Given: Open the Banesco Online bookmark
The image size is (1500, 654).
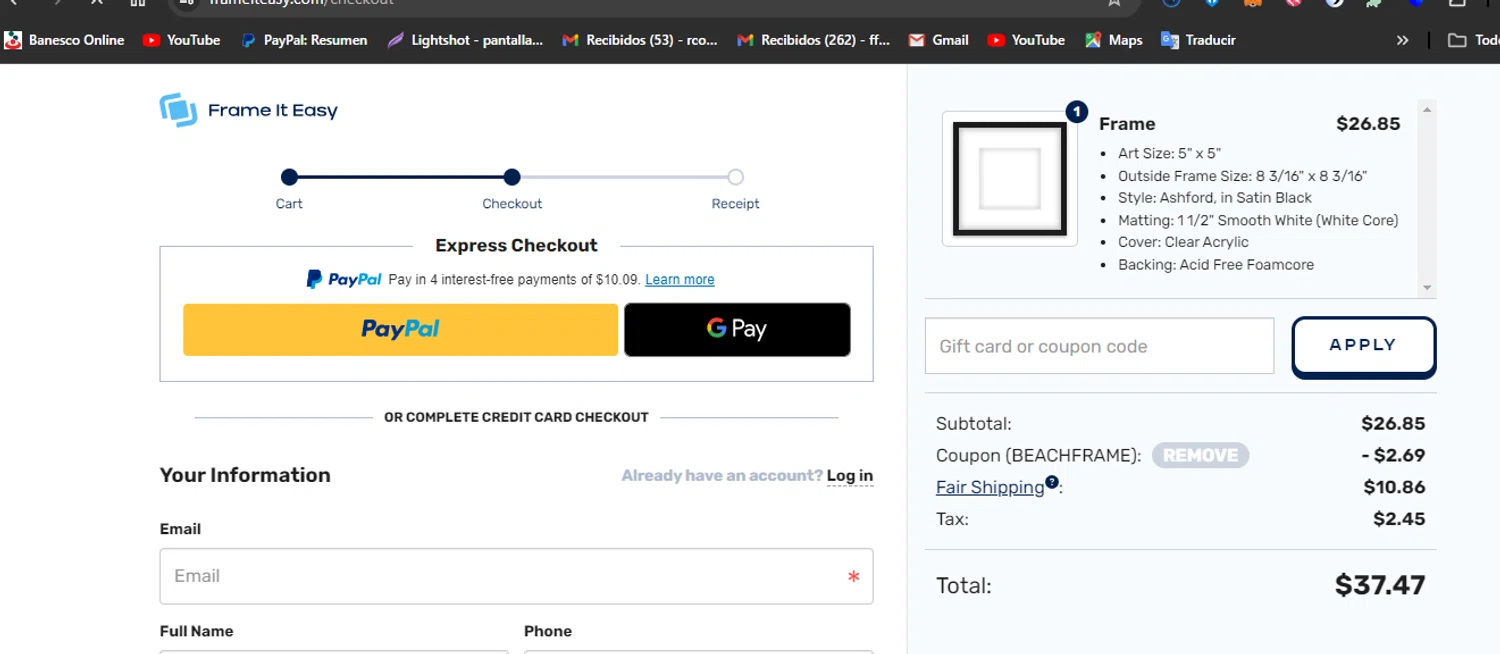Looking at the screenshot, I should [x=65, y=40].
